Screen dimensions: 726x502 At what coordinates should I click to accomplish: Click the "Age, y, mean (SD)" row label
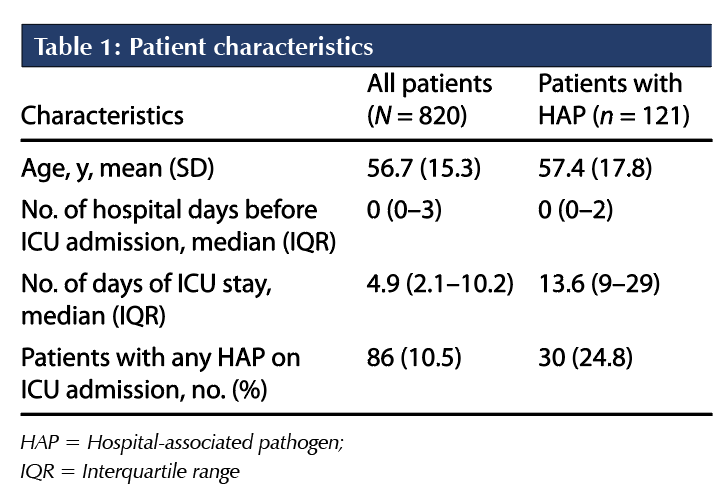point(117,168)
